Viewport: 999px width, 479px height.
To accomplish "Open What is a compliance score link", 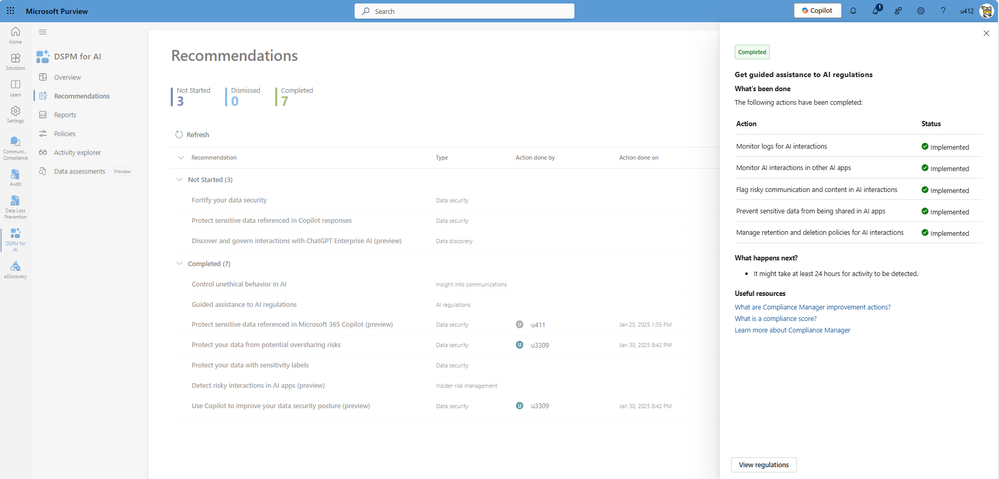I will [775, 318].
